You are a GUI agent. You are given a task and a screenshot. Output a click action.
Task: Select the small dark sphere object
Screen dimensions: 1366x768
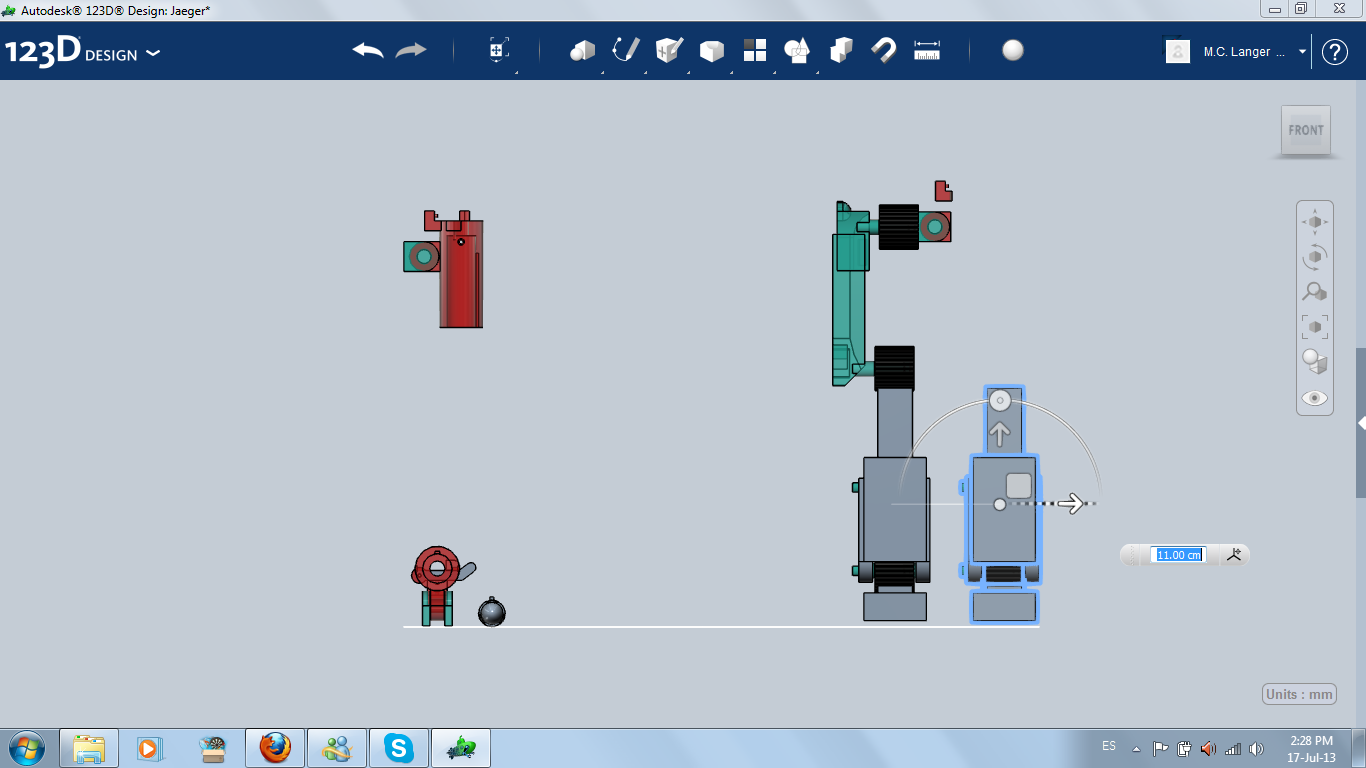pyautogui.click(x=491, y=612)
